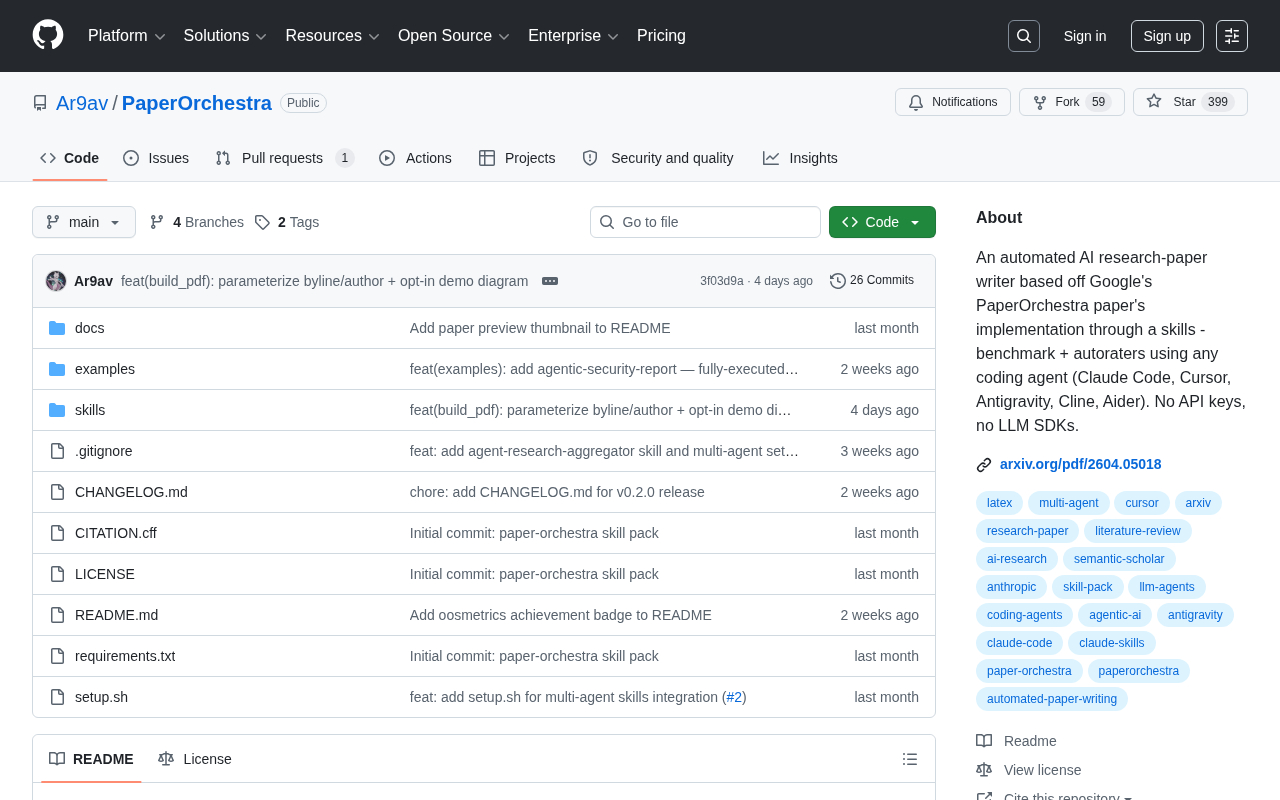
Task: Expand commit message ellipsis button
Action: pyautogui.click(x=550, y=281)
